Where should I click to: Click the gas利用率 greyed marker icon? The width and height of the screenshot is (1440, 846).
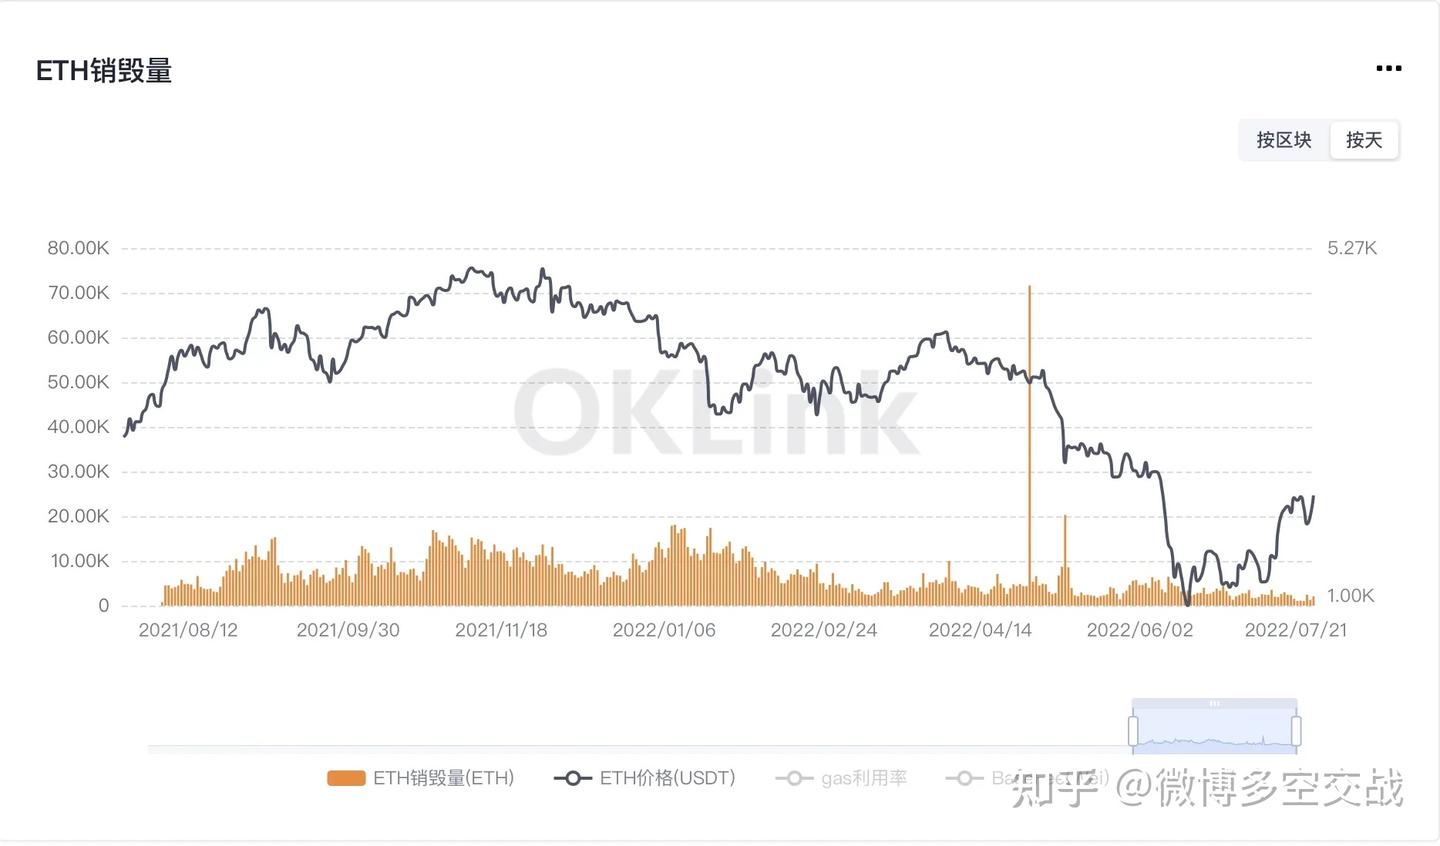point(794,778)
